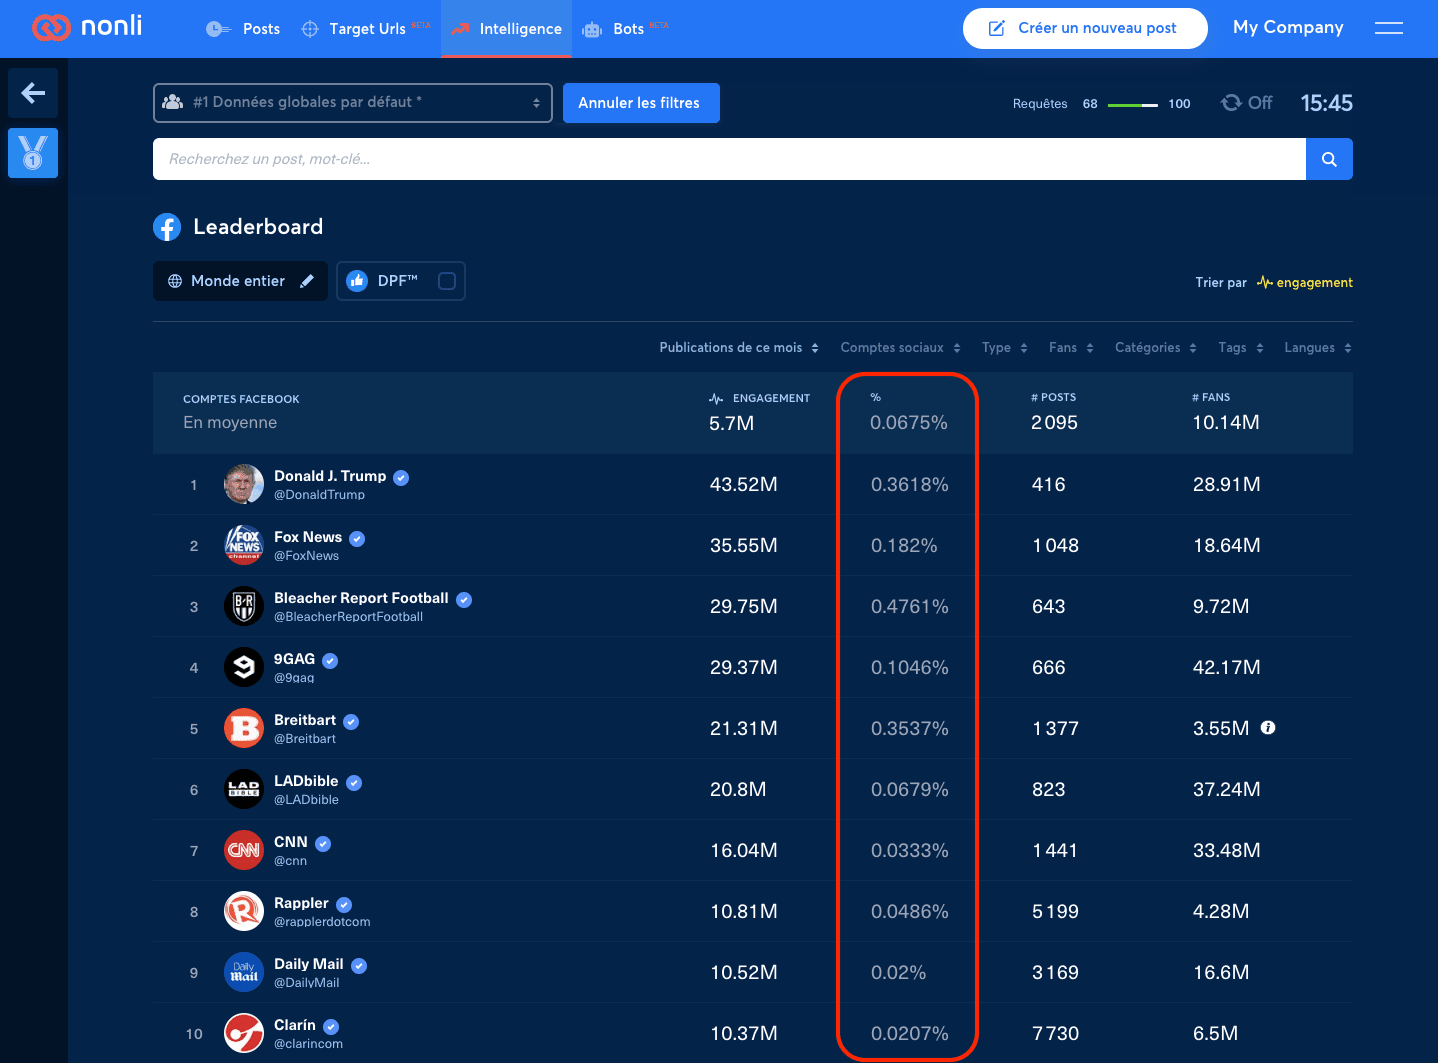
Task: Click the Breitbart logo avatar
Action: 244,728
